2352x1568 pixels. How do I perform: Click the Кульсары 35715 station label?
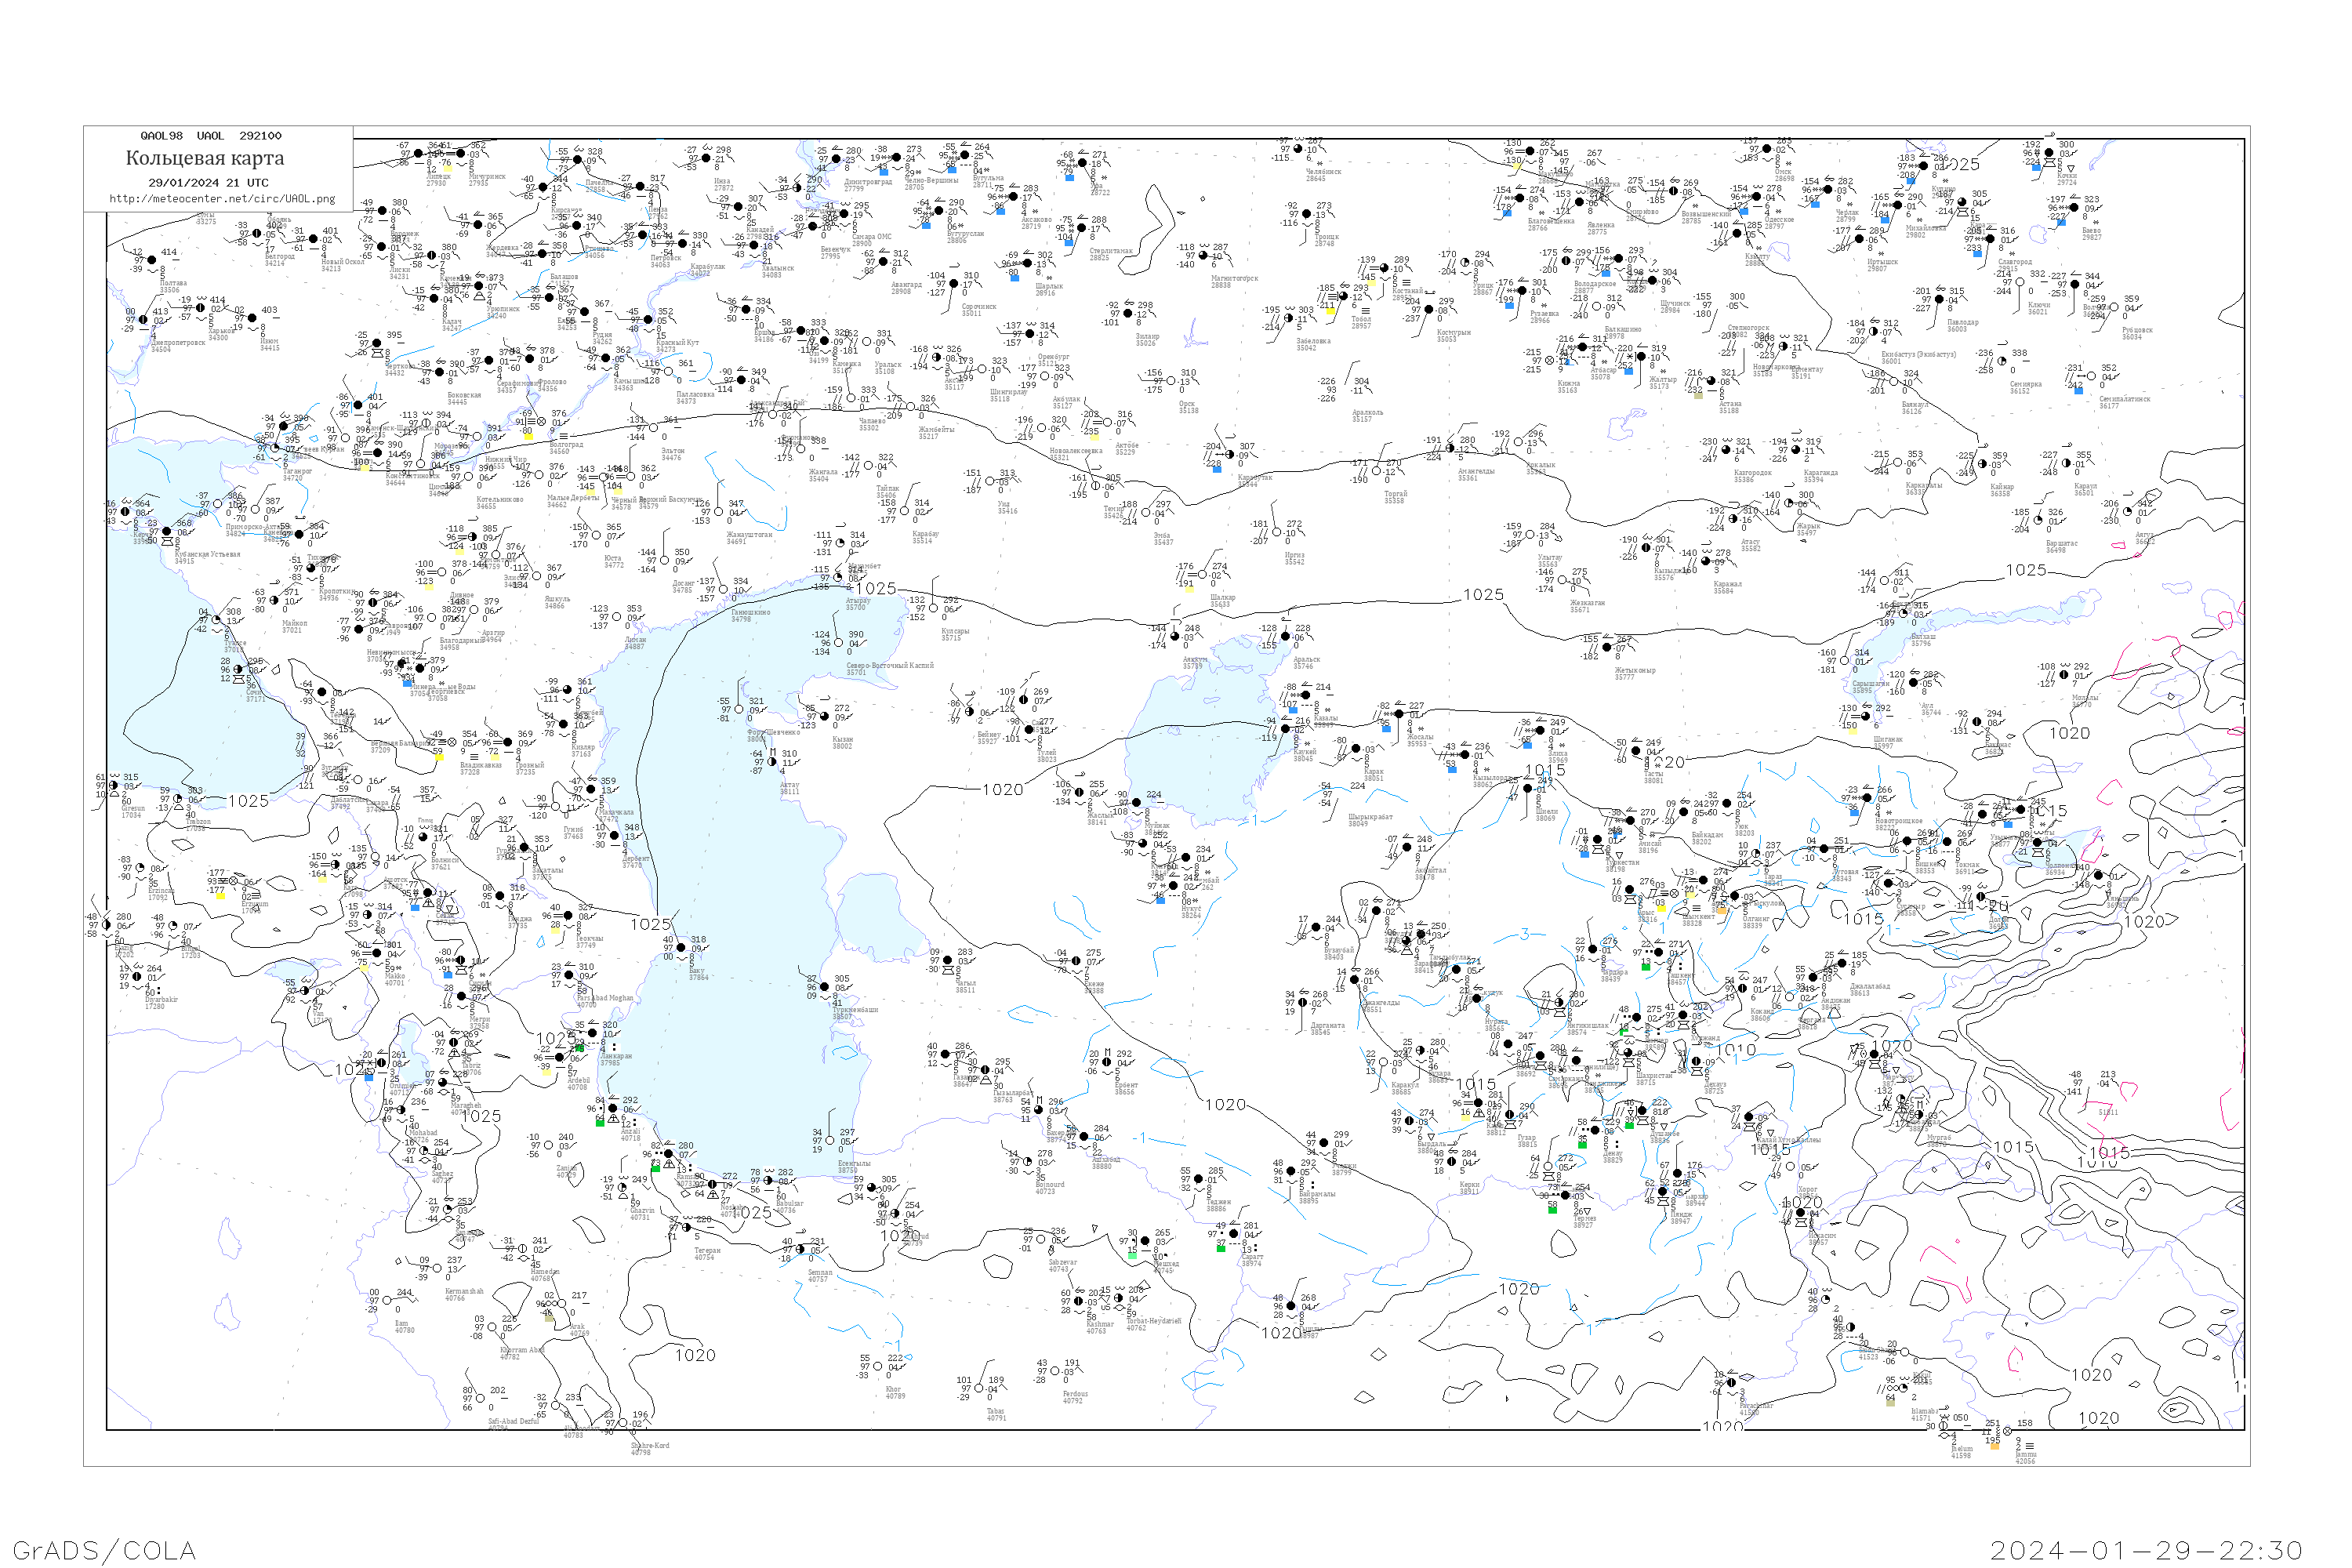point(954,634)
